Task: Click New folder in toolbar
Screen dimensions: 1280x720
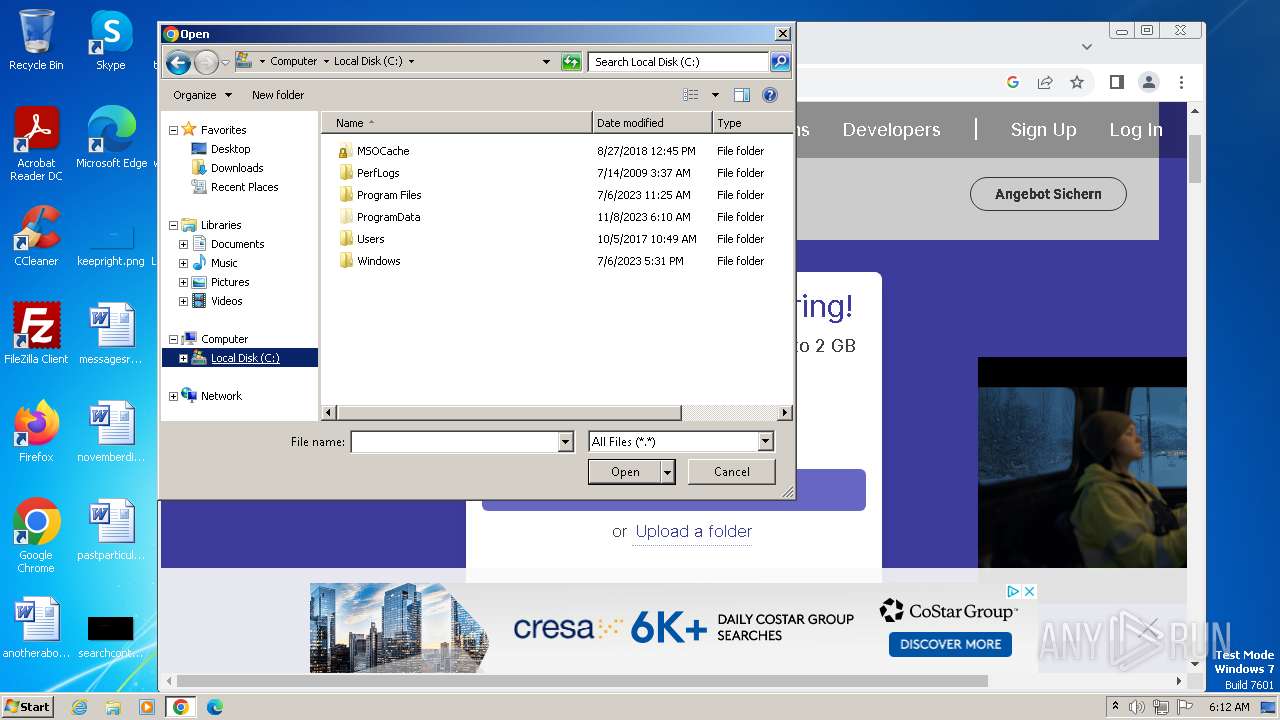Action: tap(278, 95)
